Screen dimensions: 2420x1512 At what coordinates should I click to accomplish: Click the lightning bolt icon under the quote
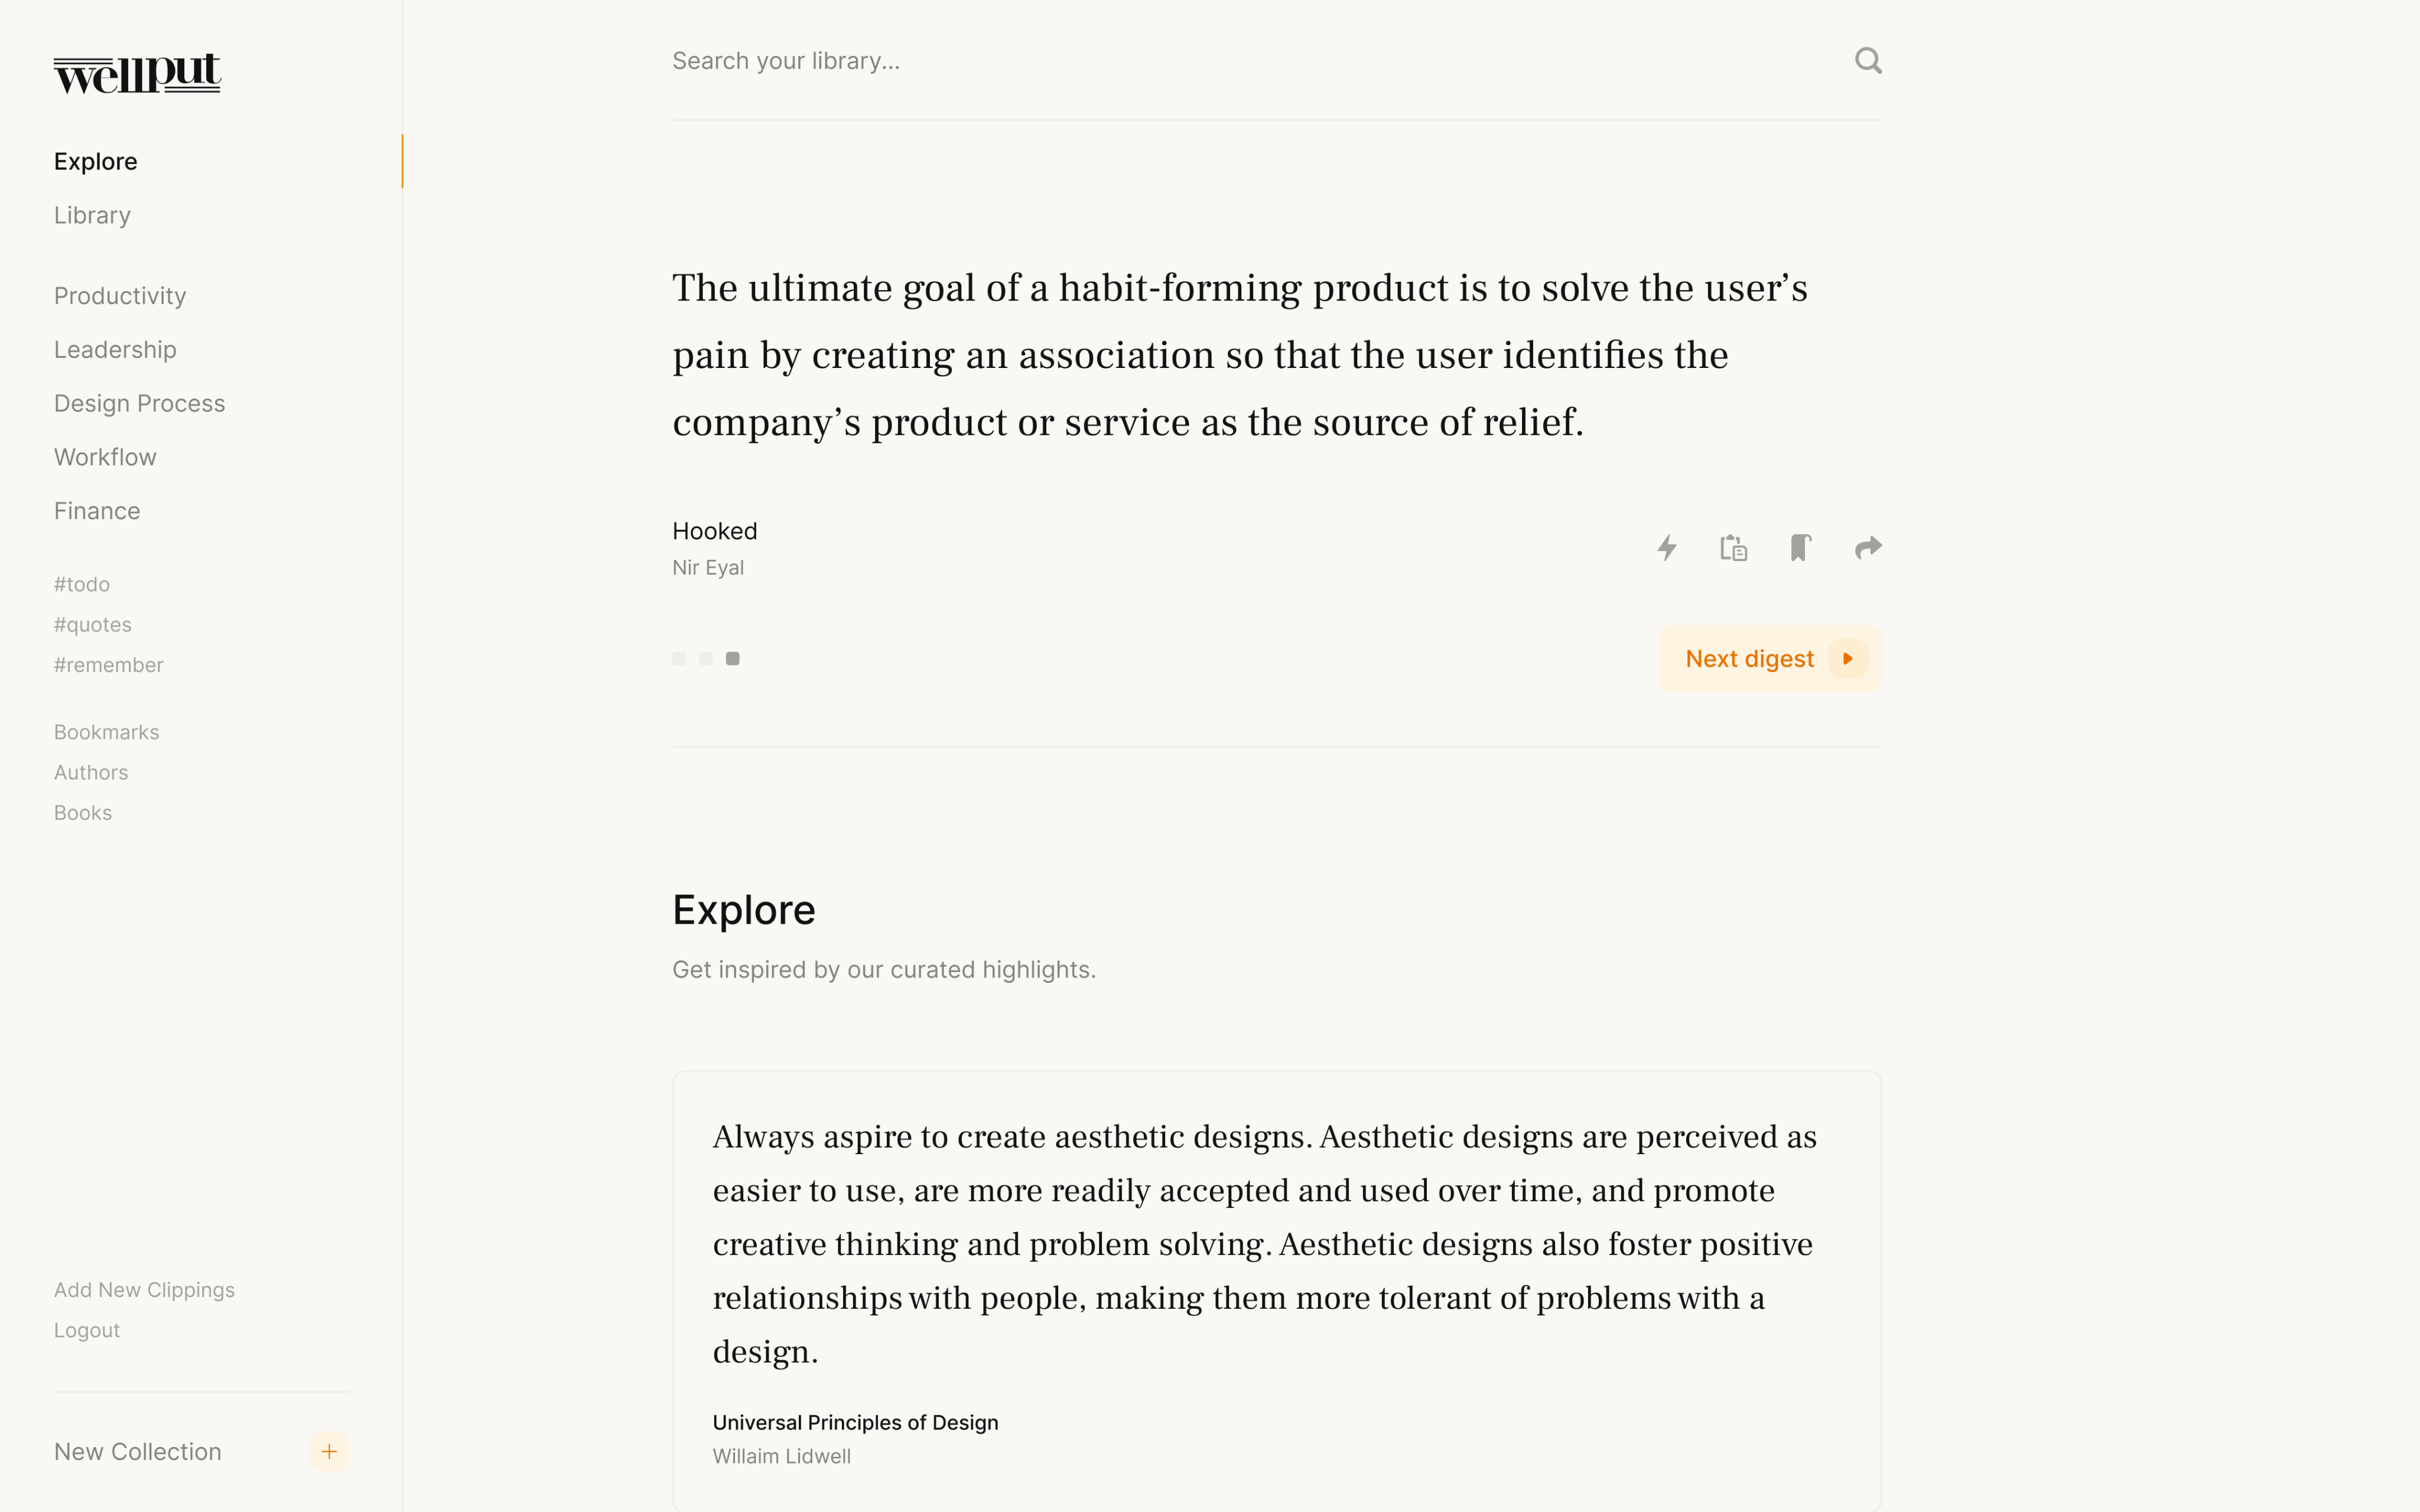pos(1666,548)
